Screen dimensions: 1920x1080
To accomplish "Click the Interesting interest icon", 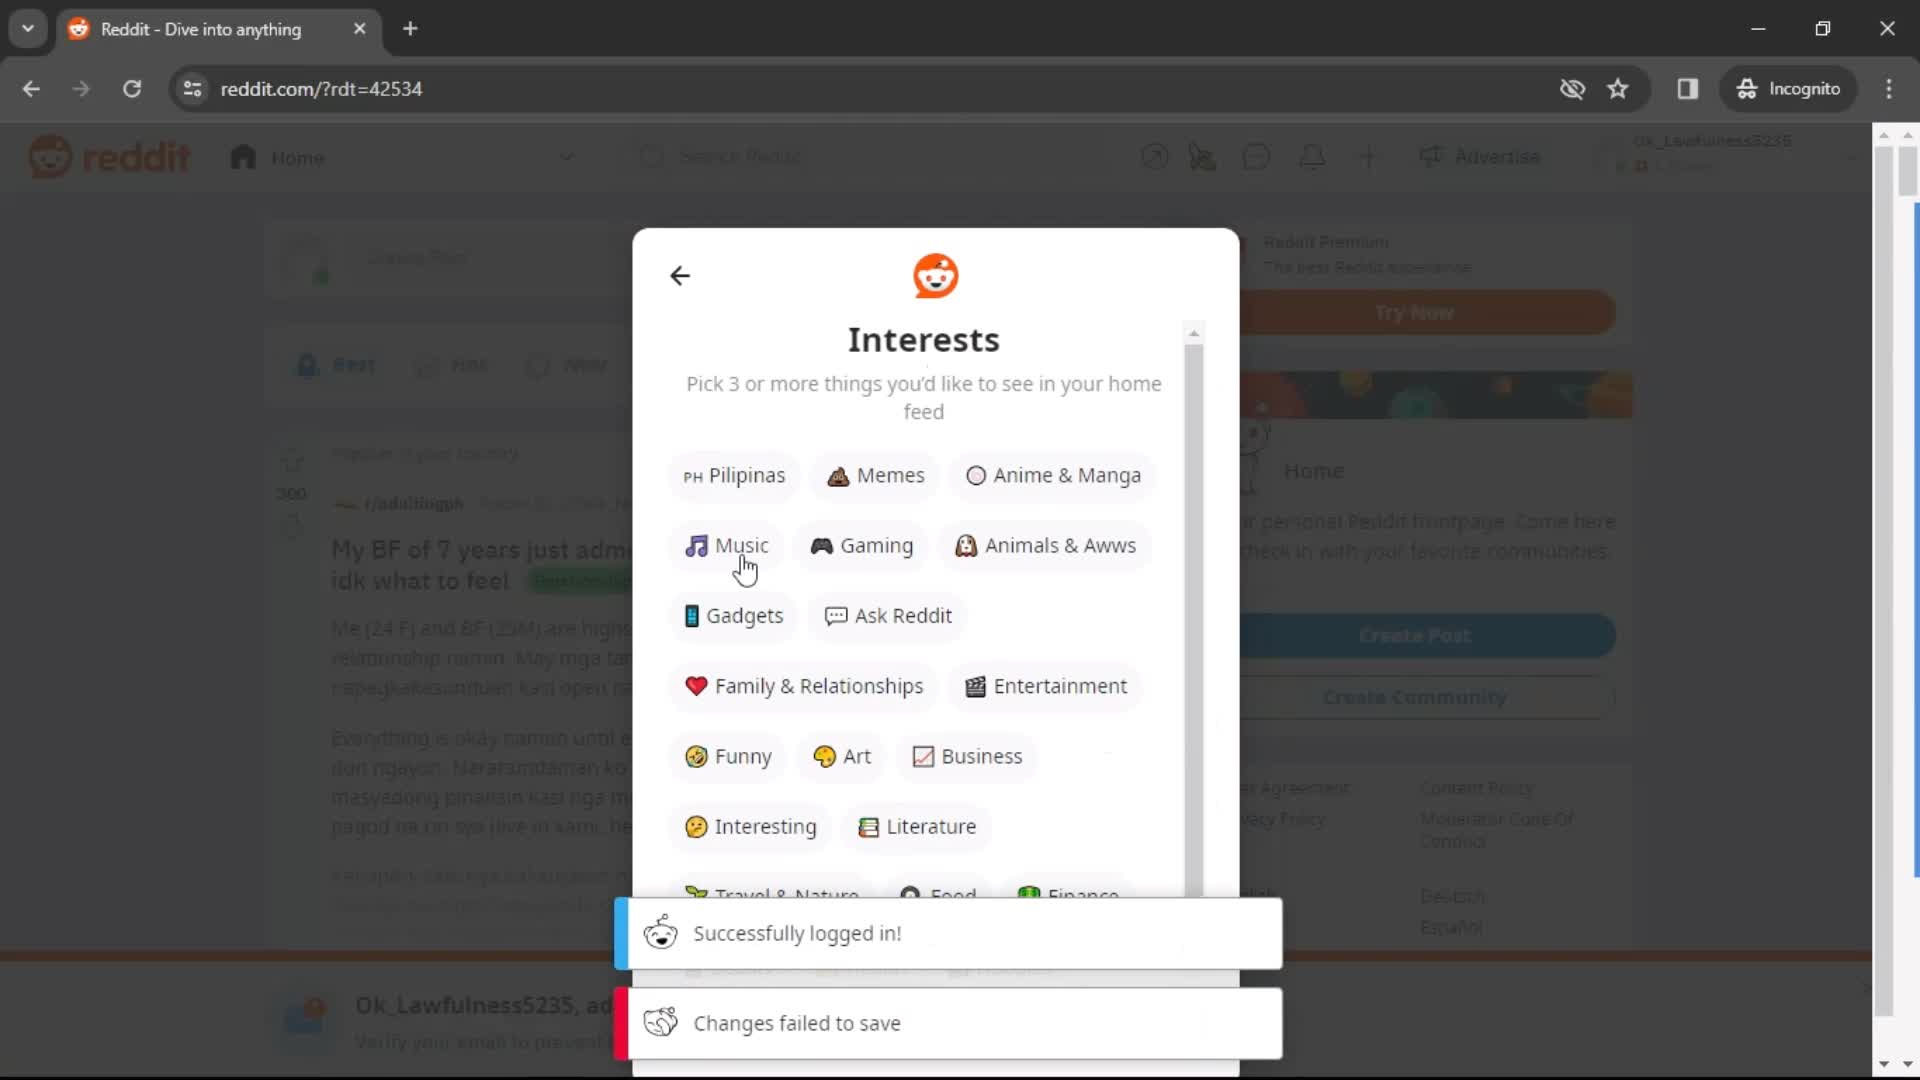I will (695, 825).
